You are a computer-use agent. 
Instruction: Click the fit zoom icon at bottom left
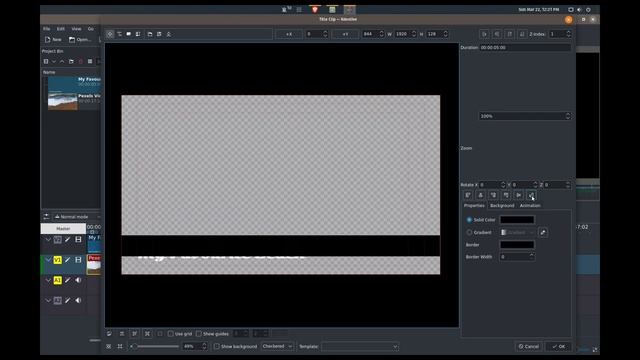pyautogui.click(x=109, y=347)
